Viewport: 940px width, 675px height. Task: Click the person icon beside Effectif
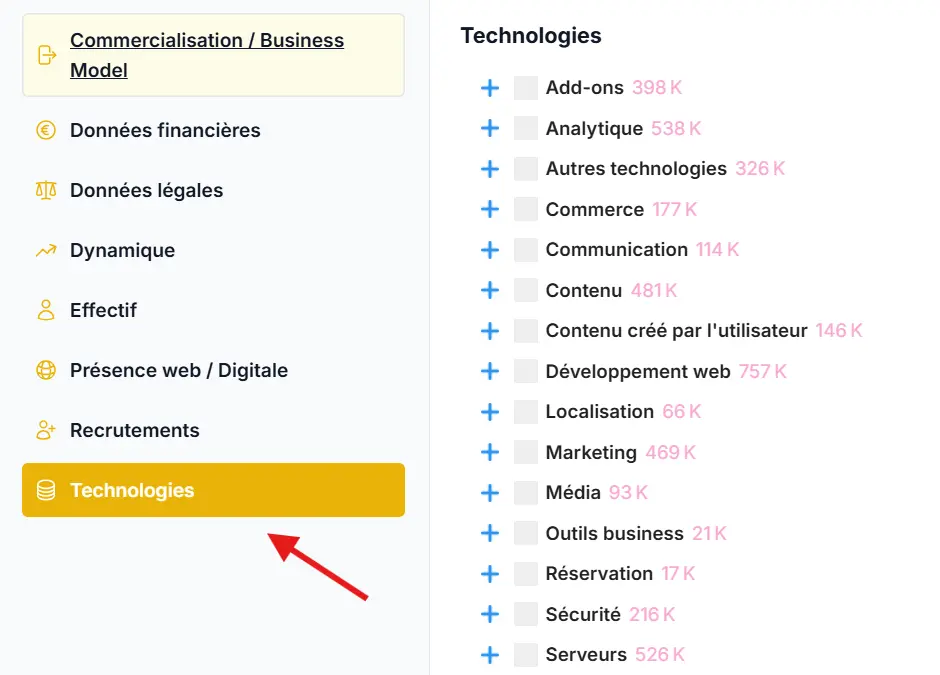pos(44,310)
